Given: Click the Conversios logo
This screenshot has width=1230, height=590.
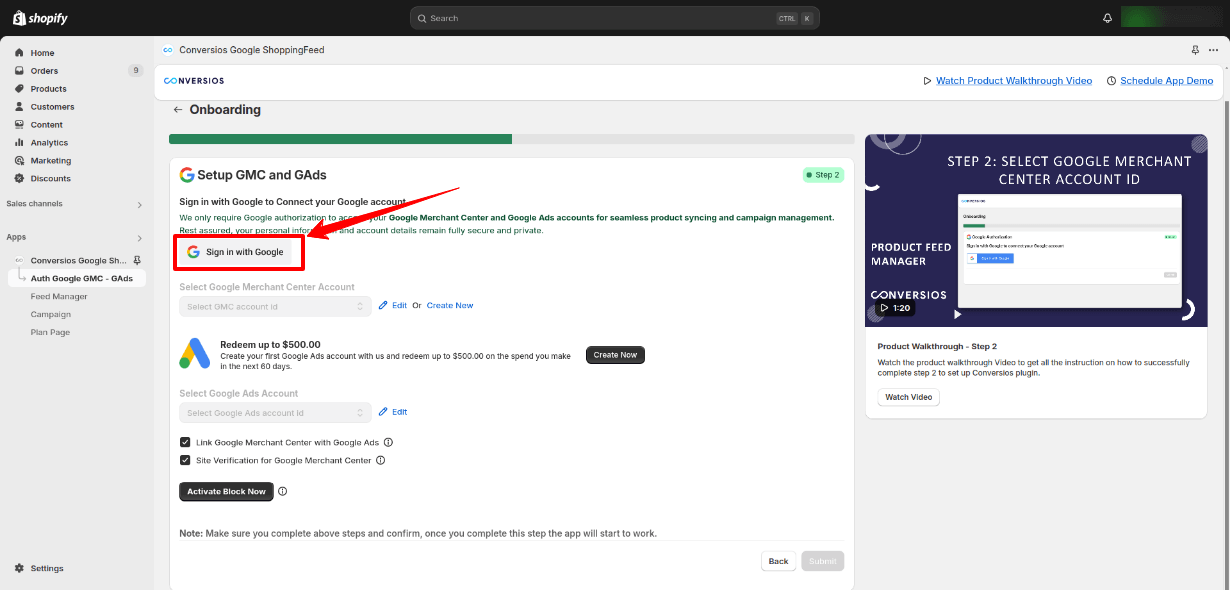Looking at the screenshot, I should click(194, 80).
